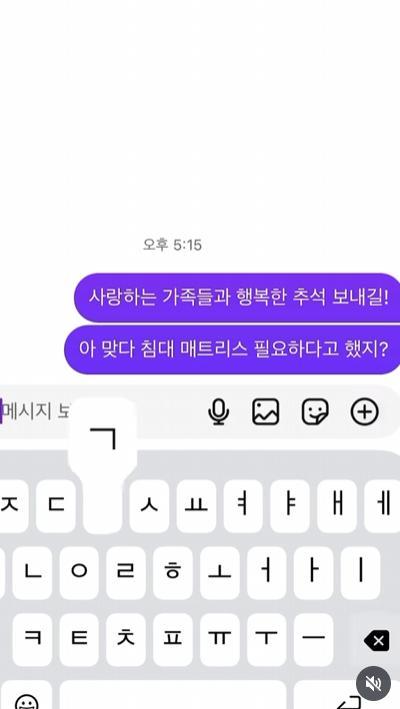Select the 추석 greeting message bubble
Image resolution: width=400 pixels, height=709 pixels.
(x=237, y=298)
